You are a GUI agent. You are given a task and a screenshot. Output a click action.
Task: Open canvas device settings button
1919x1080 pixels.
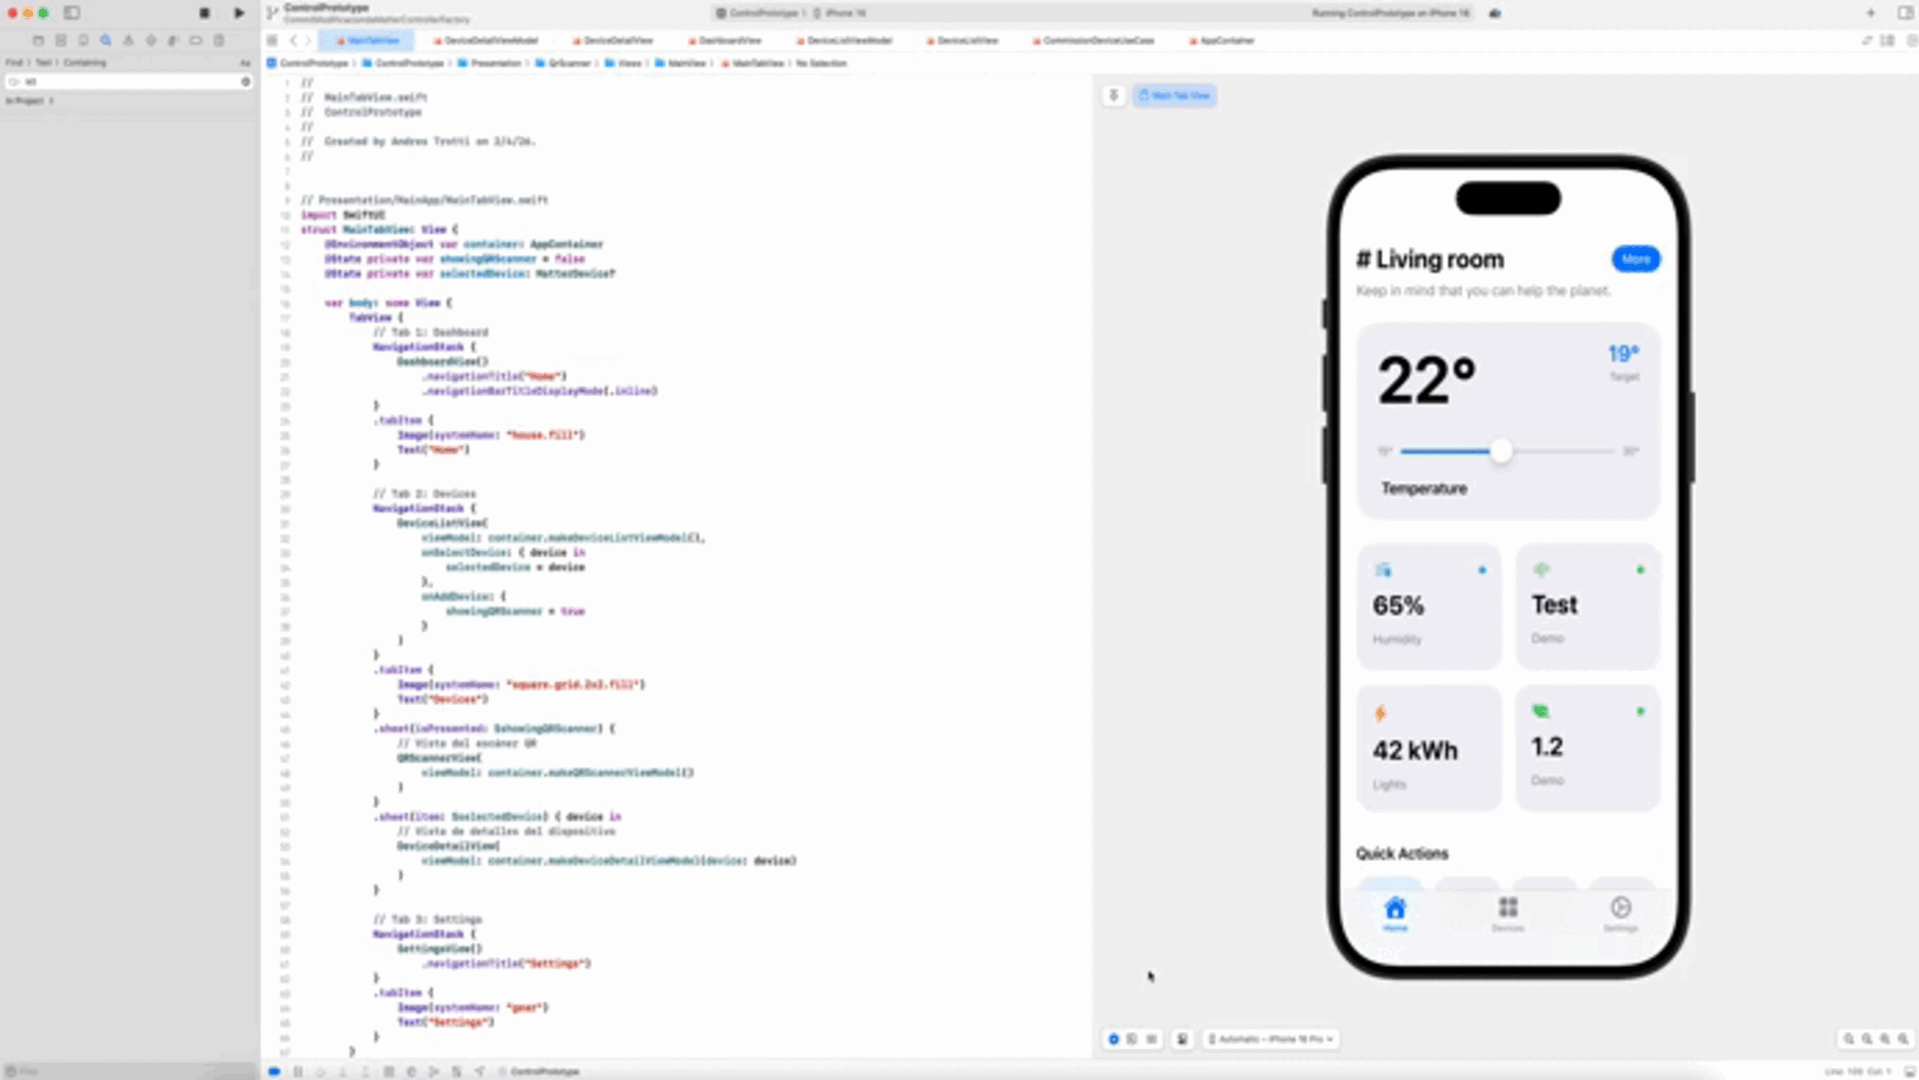(x=1182, y=1039)
